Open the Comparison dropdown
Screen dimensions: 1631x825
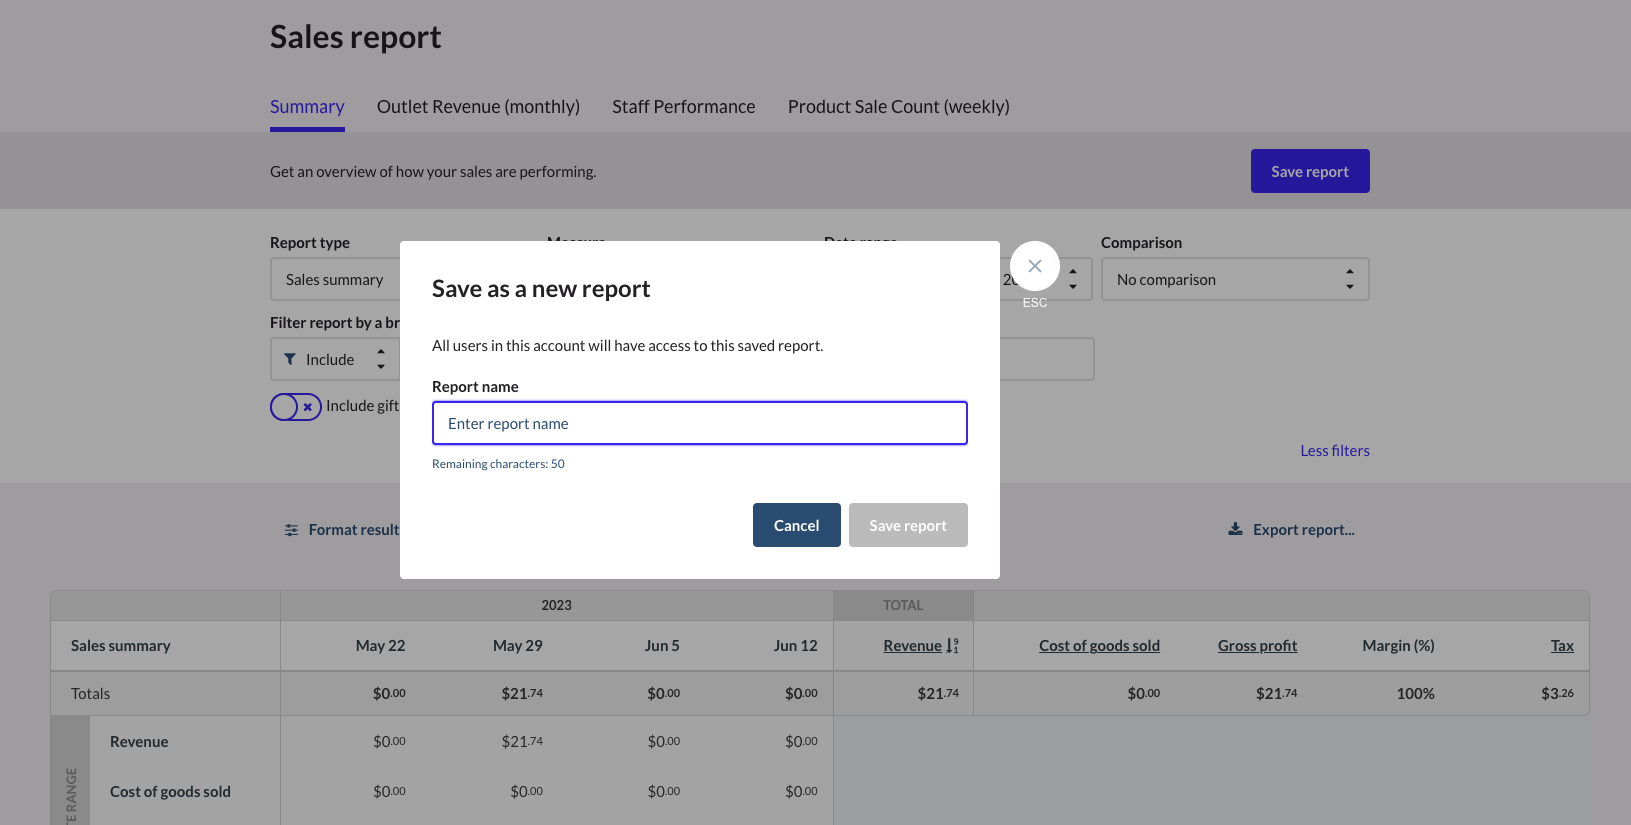(1234, 280)
